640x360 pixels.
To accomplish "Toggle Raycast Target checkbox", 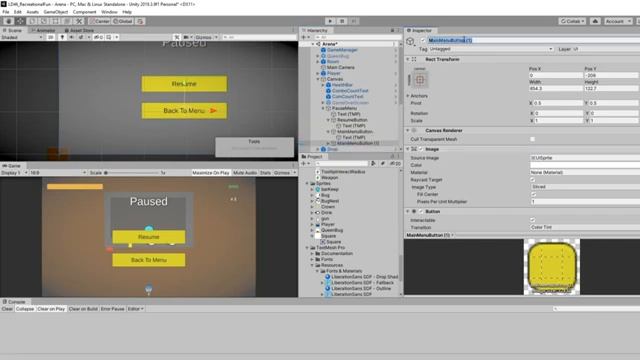I will [x=532, y=180].
